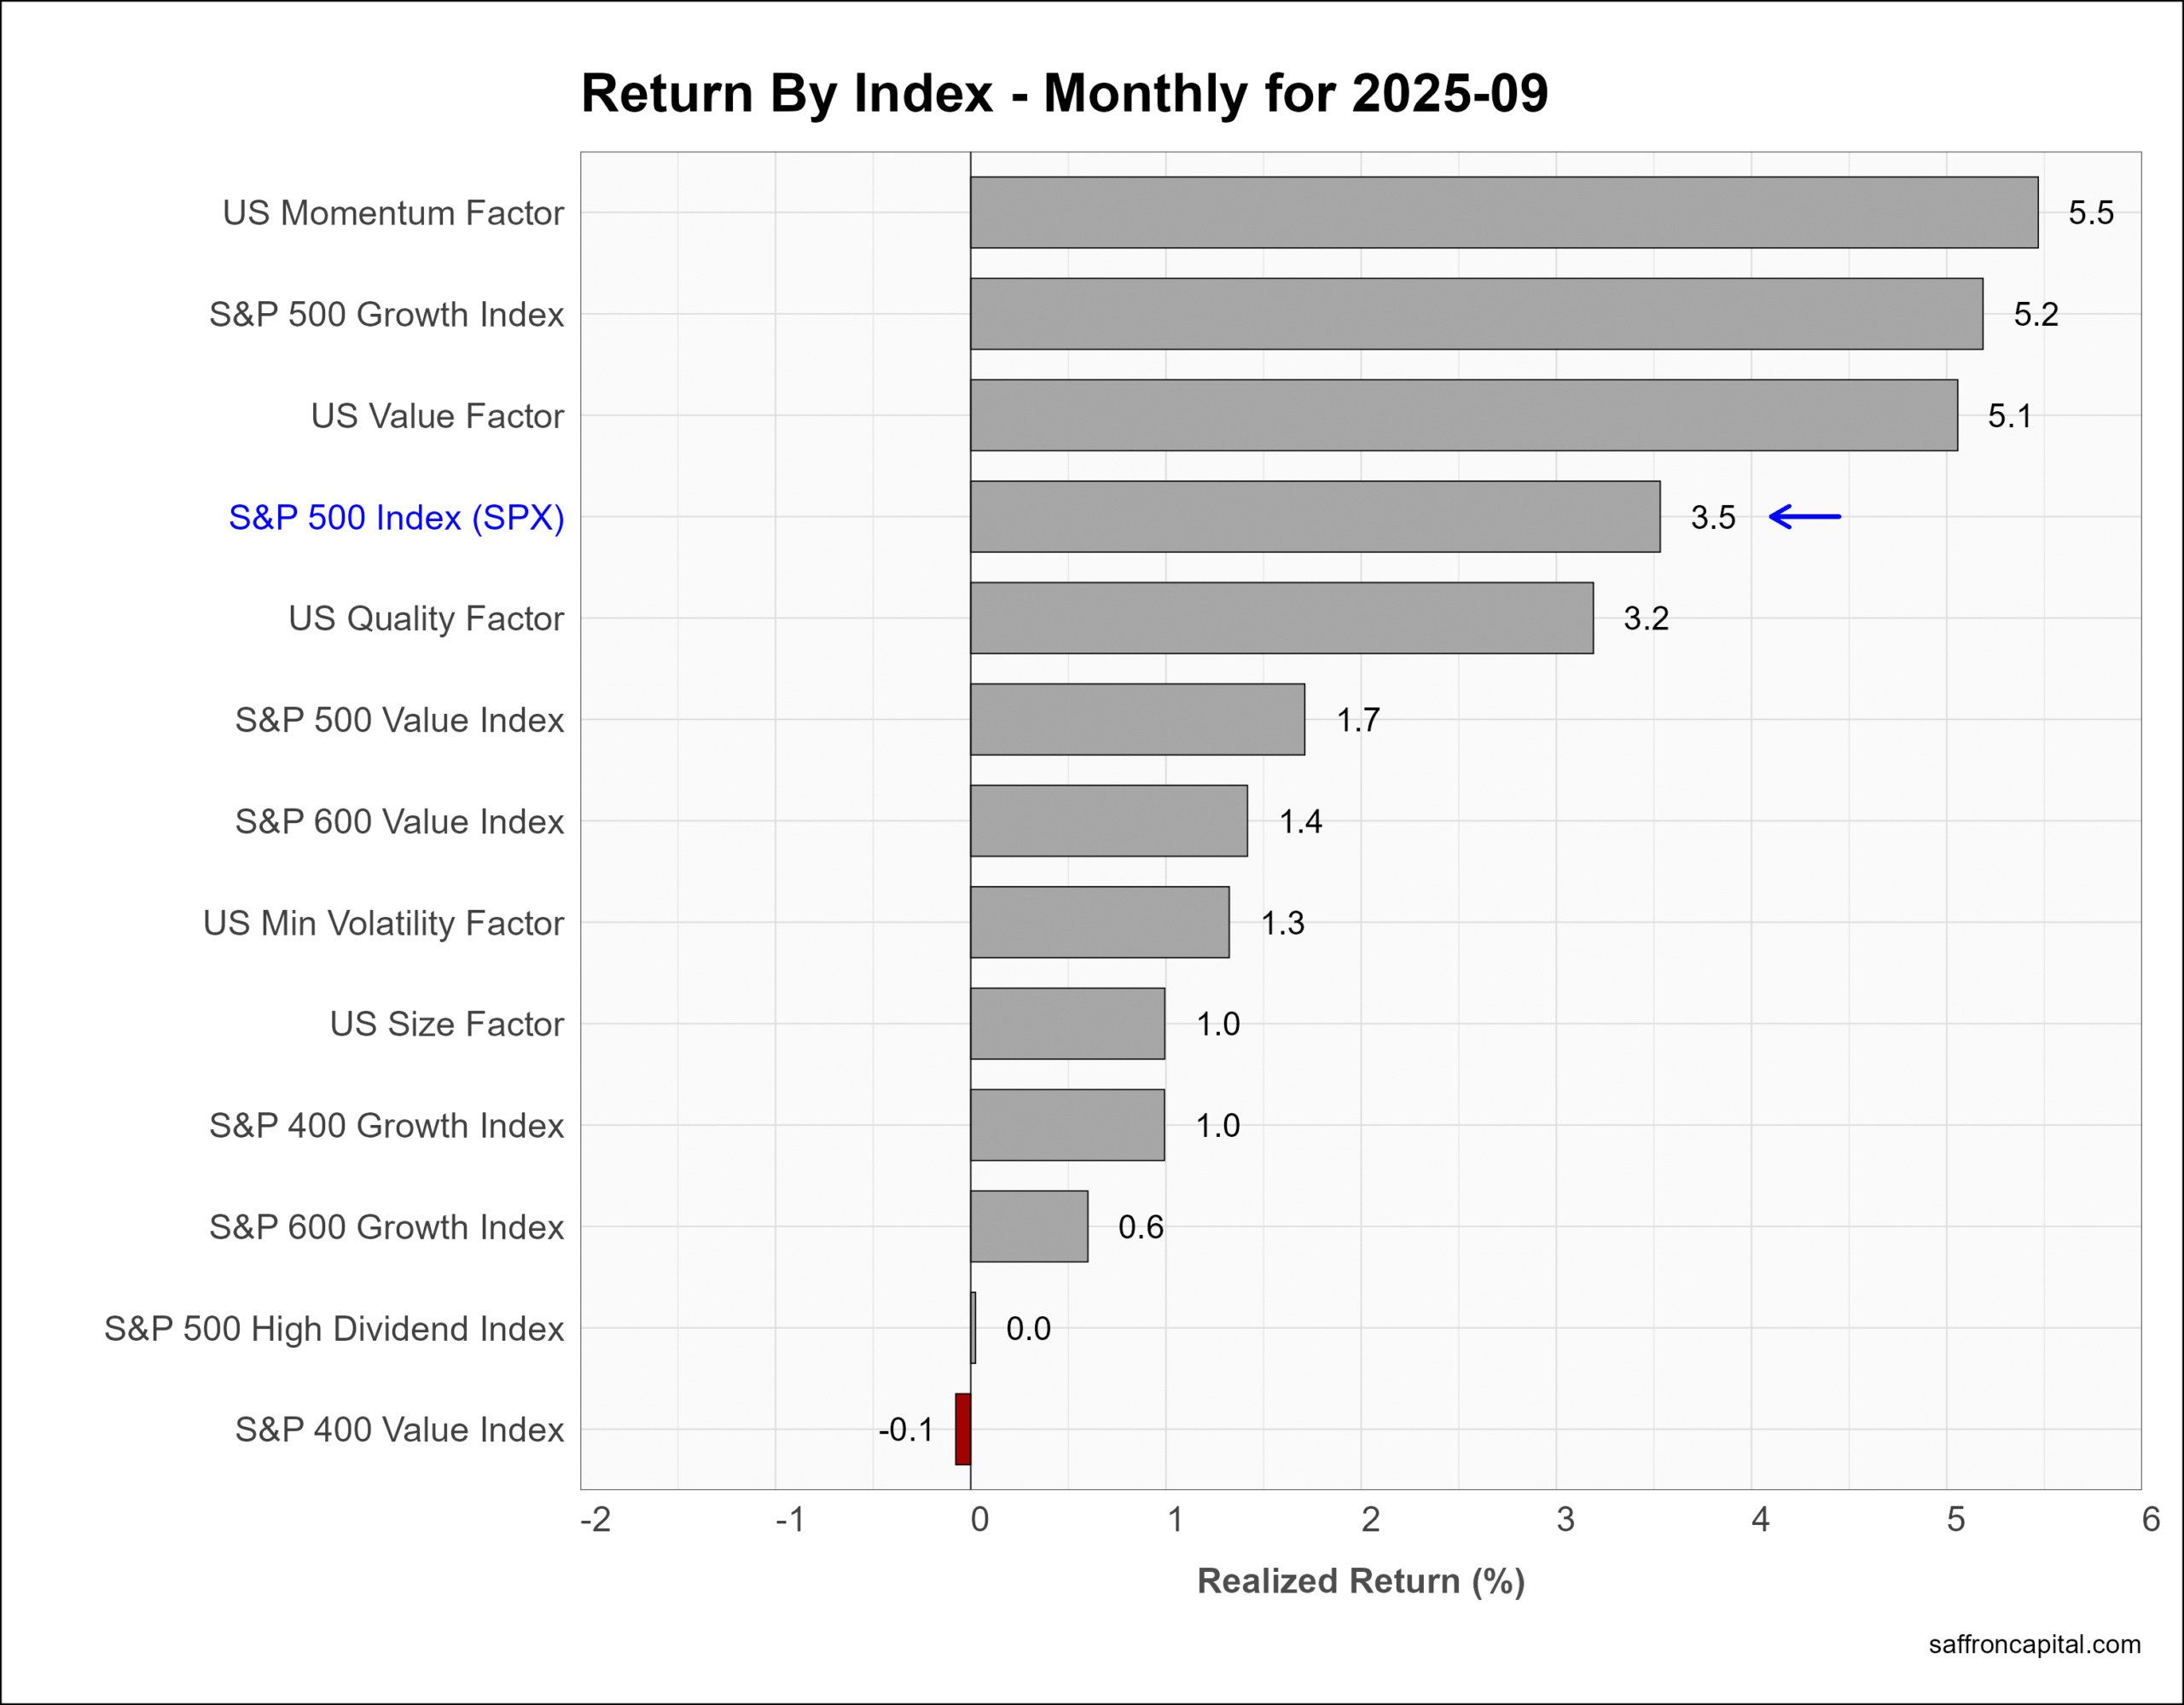Click the 5.5 value label
The height and width of the screenshot is (1705, 2184).
click(x=2090, y=213)
